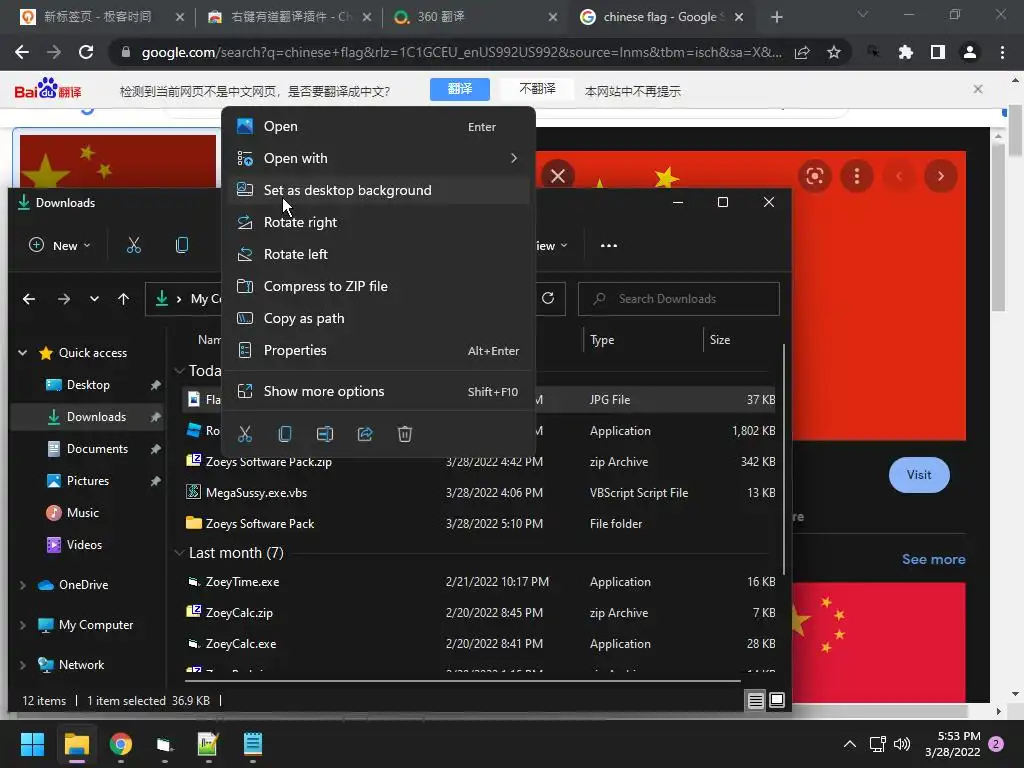Viewport: 1024px width, 768px height.
Task: Collapse the Last month (7) group
Action: tap(179, 553)
